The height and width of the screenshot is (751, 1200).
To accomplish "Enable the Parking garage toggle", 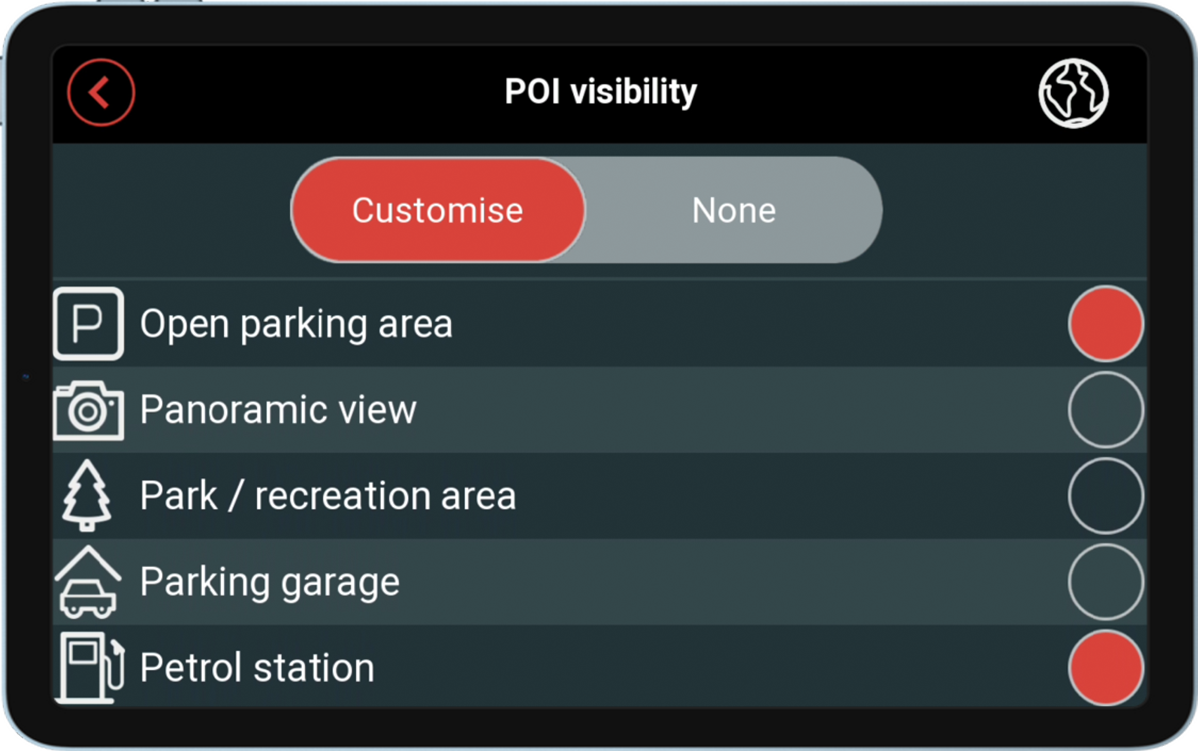I will pyautogui.click(x=1105, y=582).
